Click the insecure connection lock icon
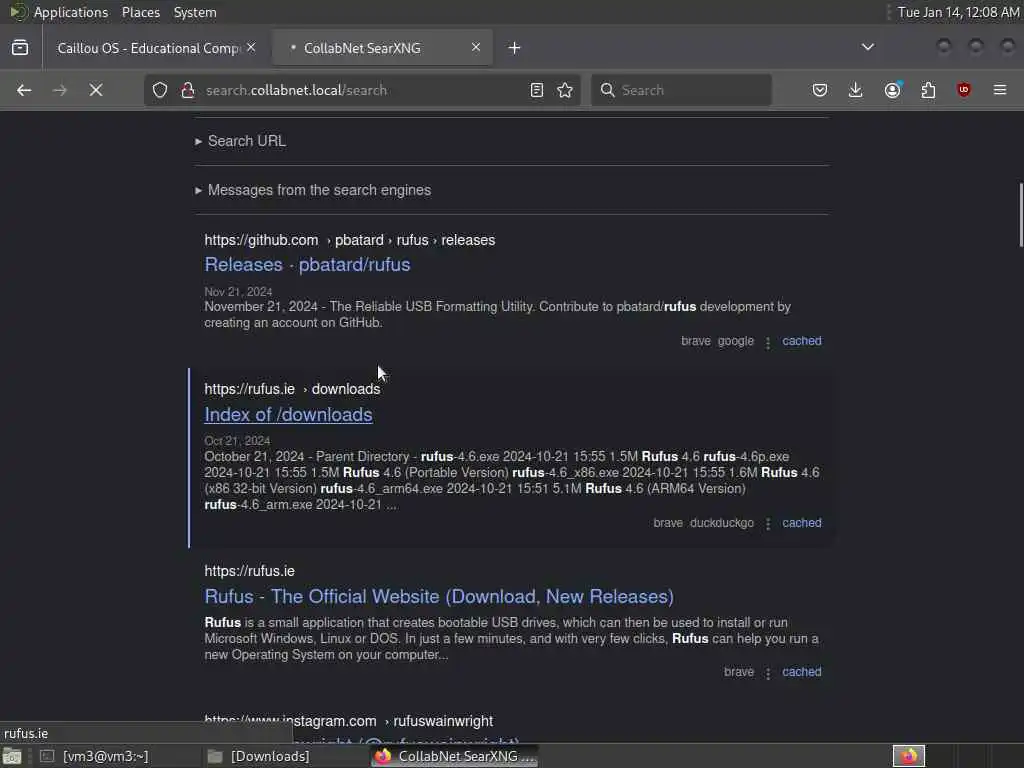This screenshot has height=768, width=1024. pyautogui.click(x=188, y=90)
